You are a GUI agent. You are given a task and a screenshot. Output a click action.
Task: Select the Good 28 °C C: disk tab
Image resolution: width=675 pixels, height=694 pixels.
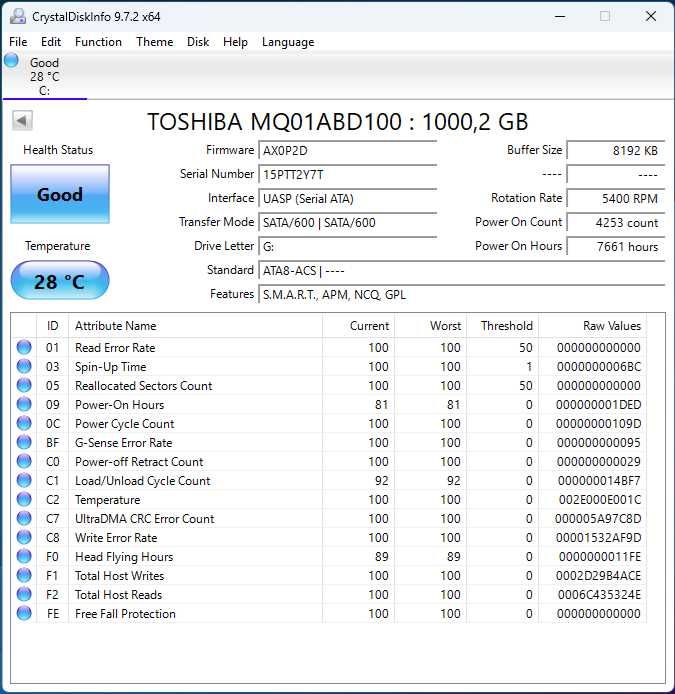45,76
